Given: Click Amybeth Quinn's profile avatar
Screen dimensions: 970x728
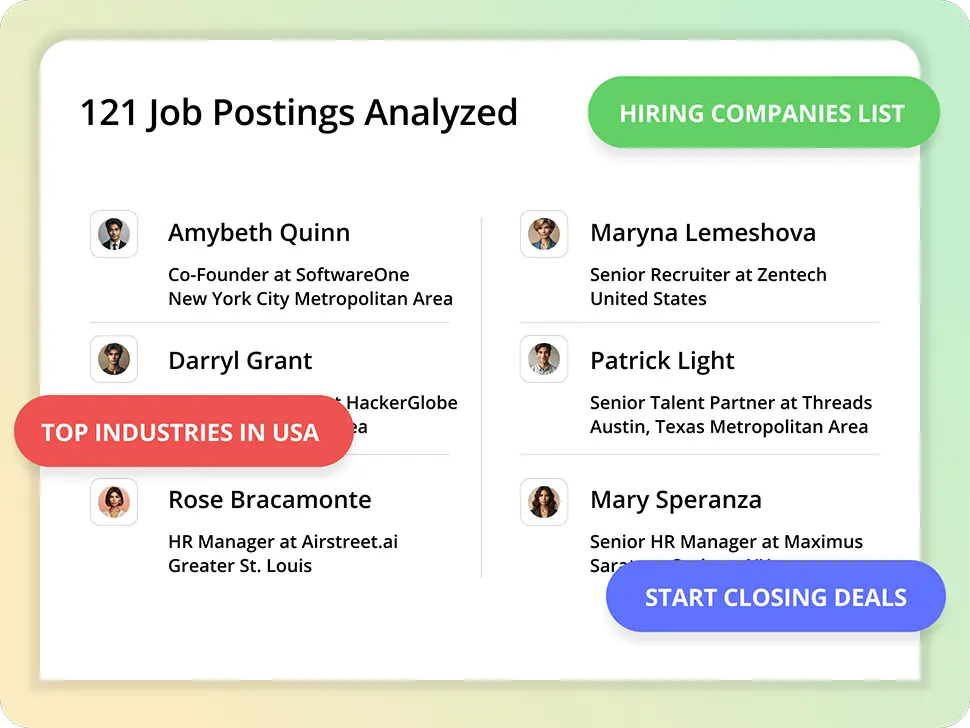Looking at the screenshot, I should [x=114, y=234].
